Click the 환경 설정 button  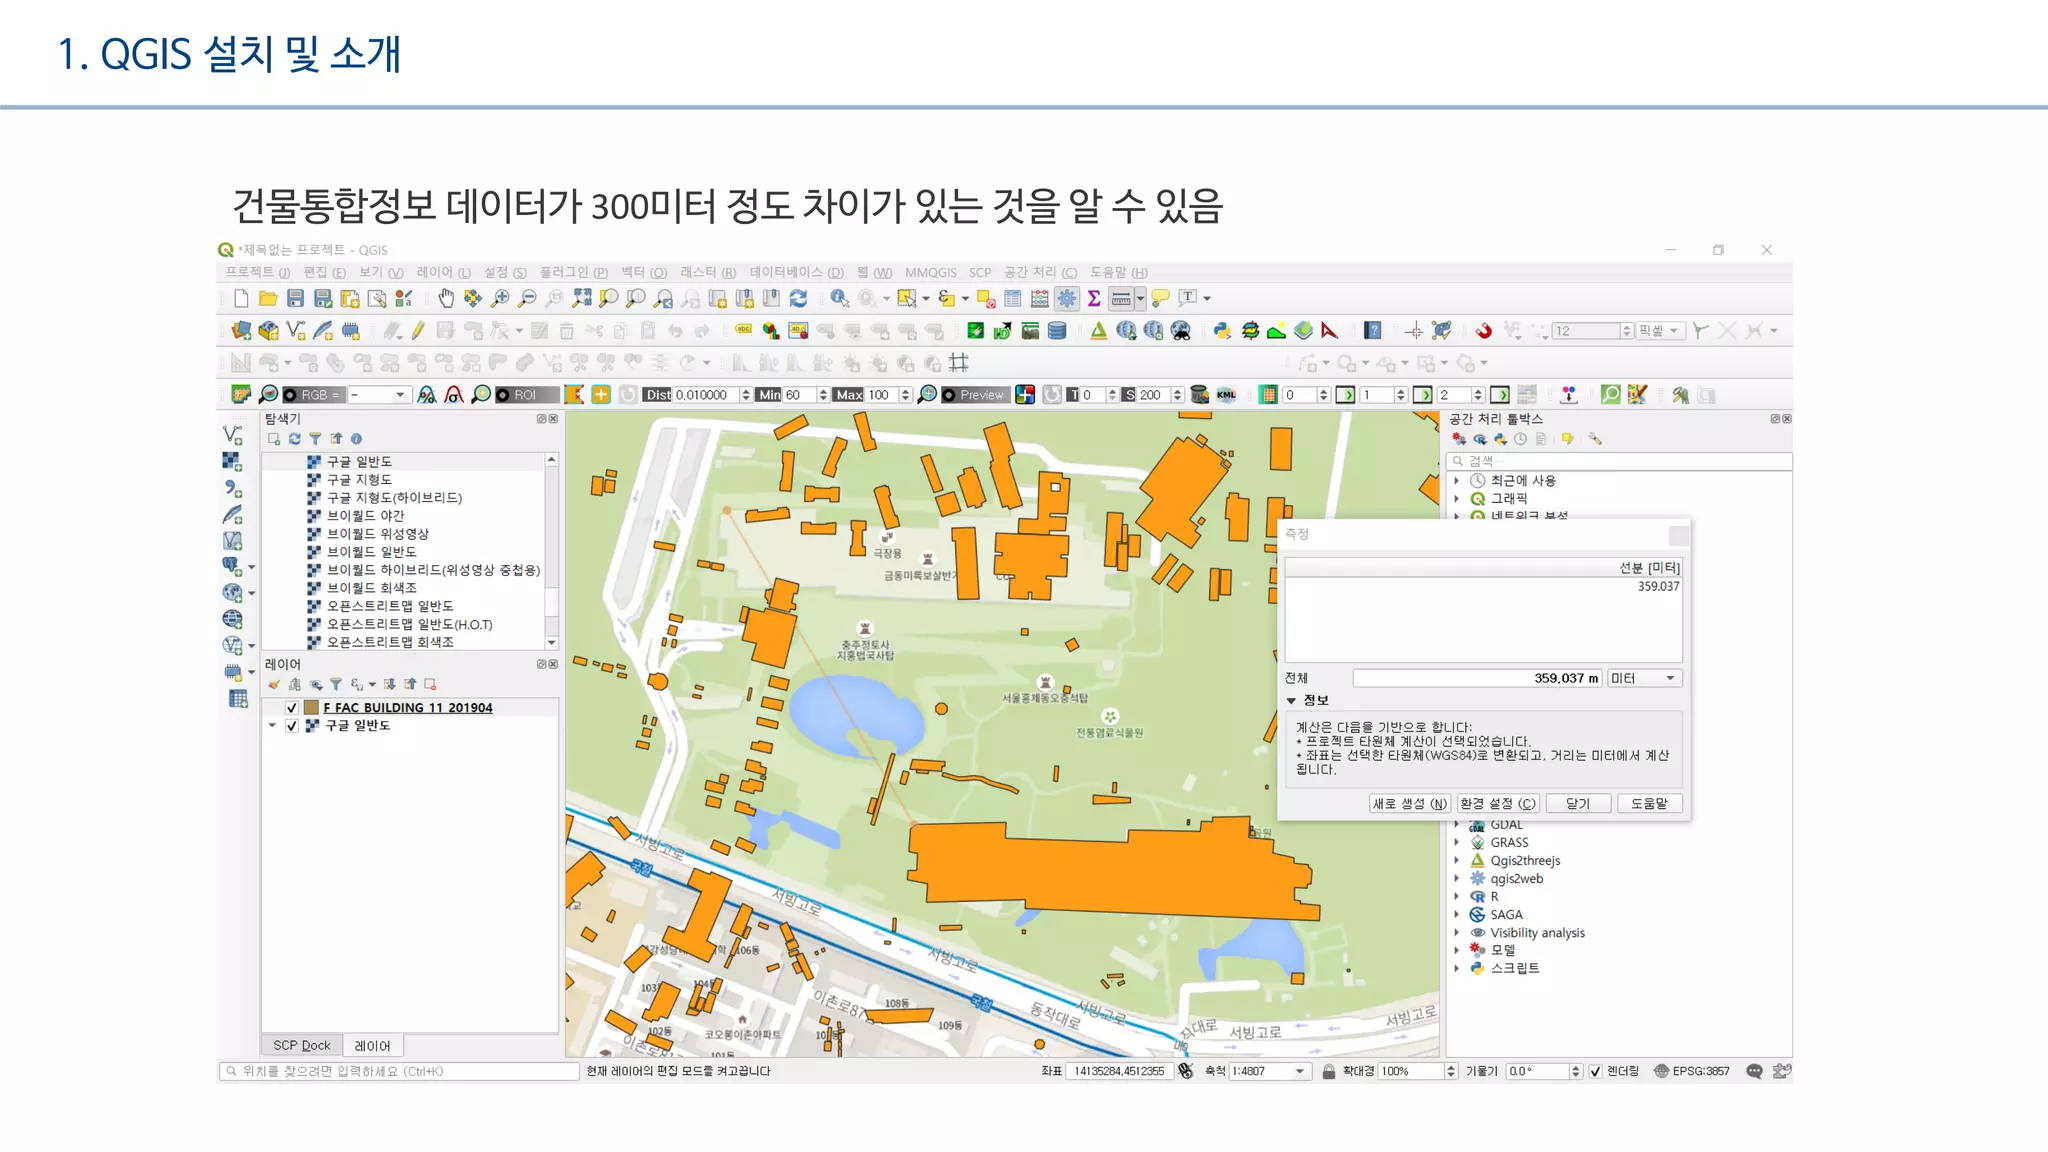(x=1497, y=803)
